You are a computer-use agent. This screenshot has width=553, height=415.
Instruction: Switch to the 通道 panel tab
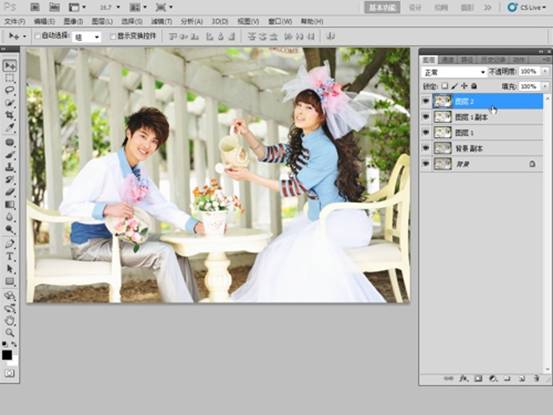[448, 60]
